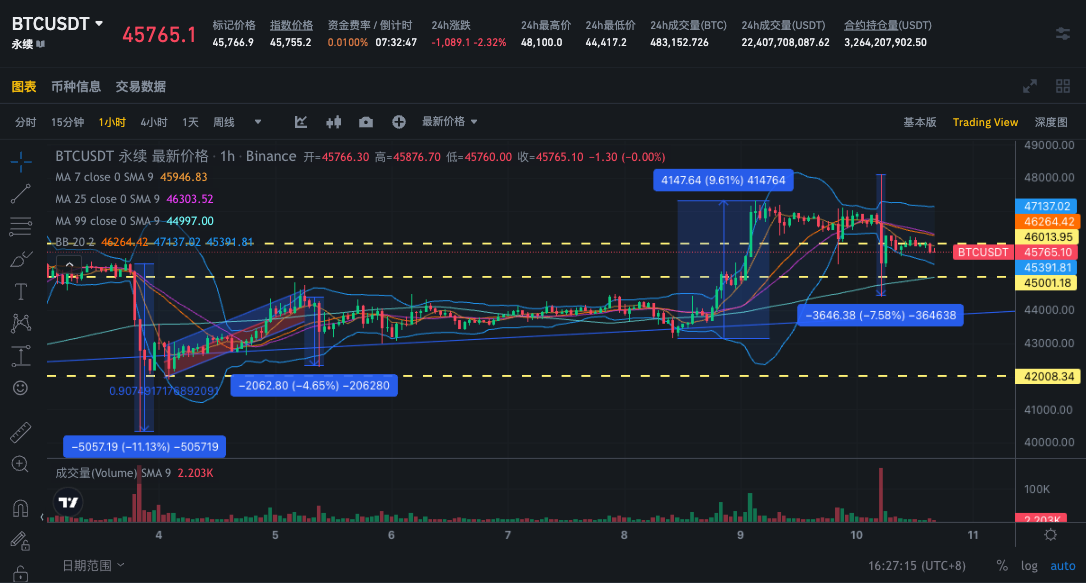
Task: Open the 最新价格 price type dropdown
Action: point(449,122)
